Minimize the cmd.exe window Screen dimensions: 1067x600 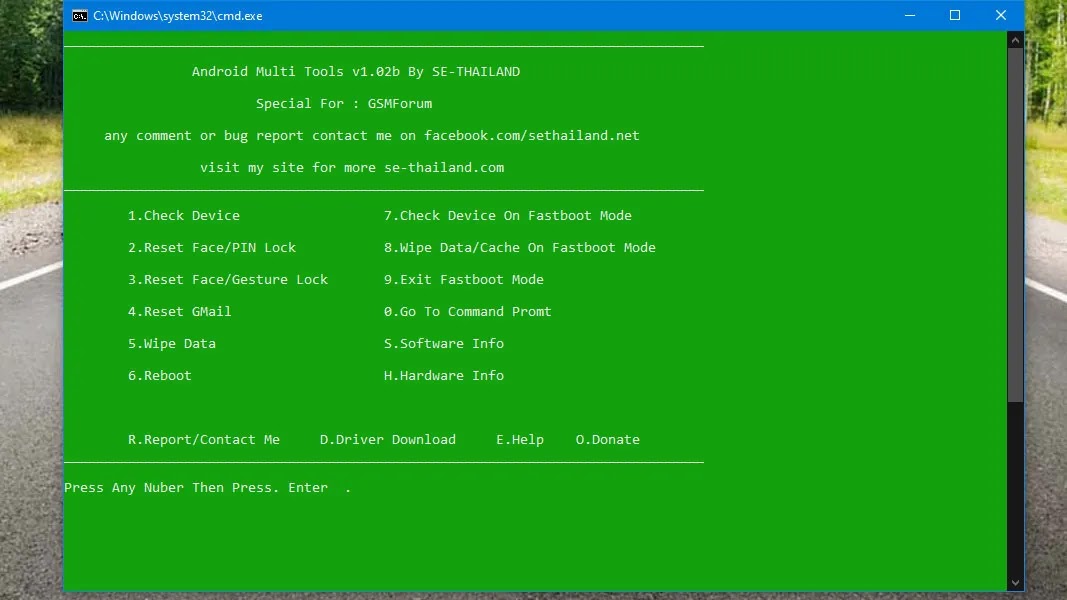[910, 15]
